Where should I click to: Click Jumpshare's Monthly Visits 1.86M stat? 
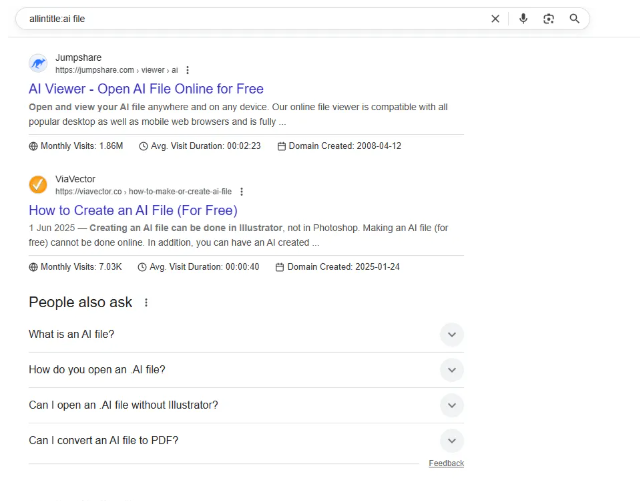pyautogui.click(x=76, y=146)
